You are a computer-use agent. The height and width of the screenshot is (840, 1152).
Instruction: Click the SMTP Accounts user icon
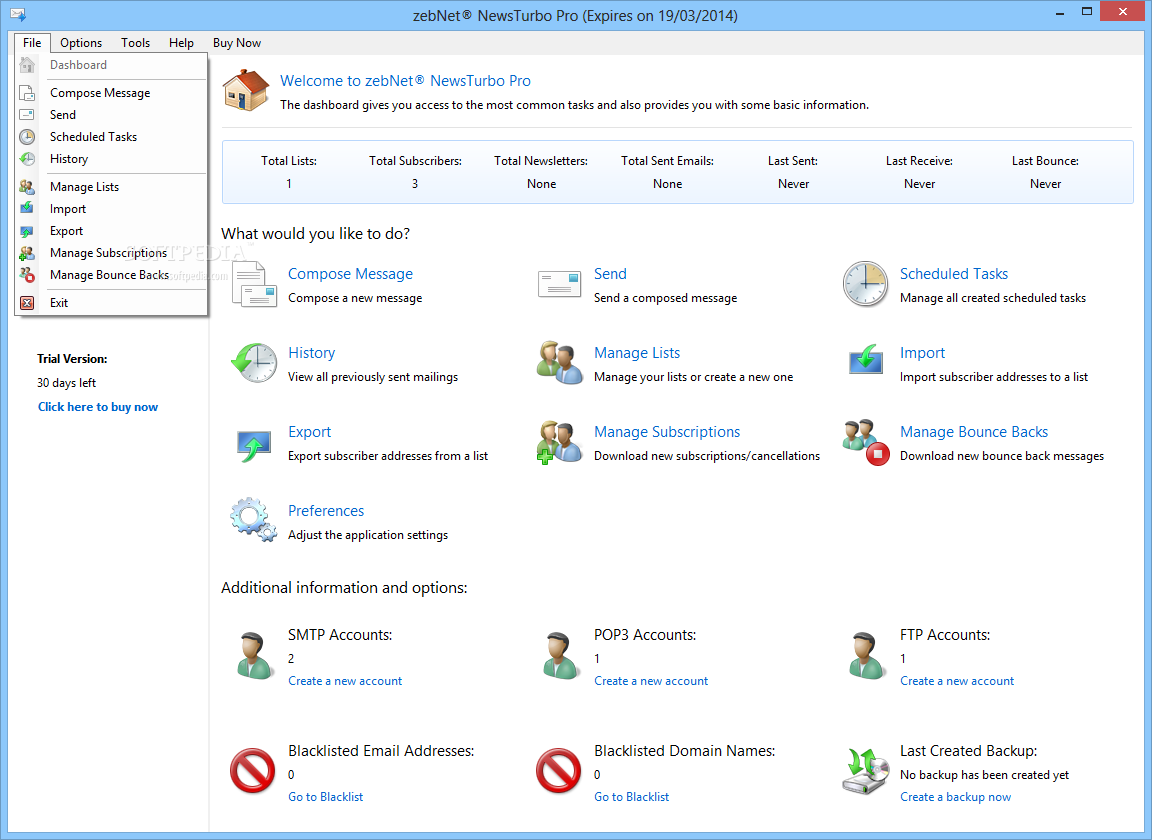(x=255, y=656)
